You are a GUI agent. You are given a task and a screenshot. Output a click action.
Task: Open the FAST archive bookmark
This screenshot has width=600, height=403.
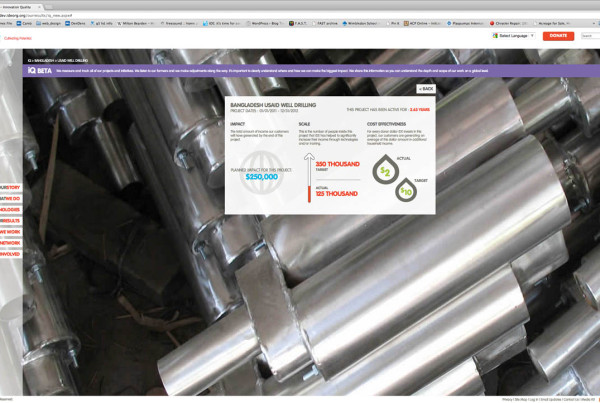pyautogui.click(x=325, y=23)
